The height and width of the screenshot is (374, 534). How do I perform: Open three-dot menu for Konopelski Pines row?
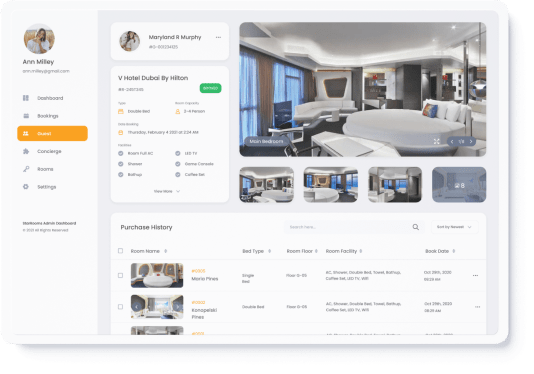(x=477, y=307)
